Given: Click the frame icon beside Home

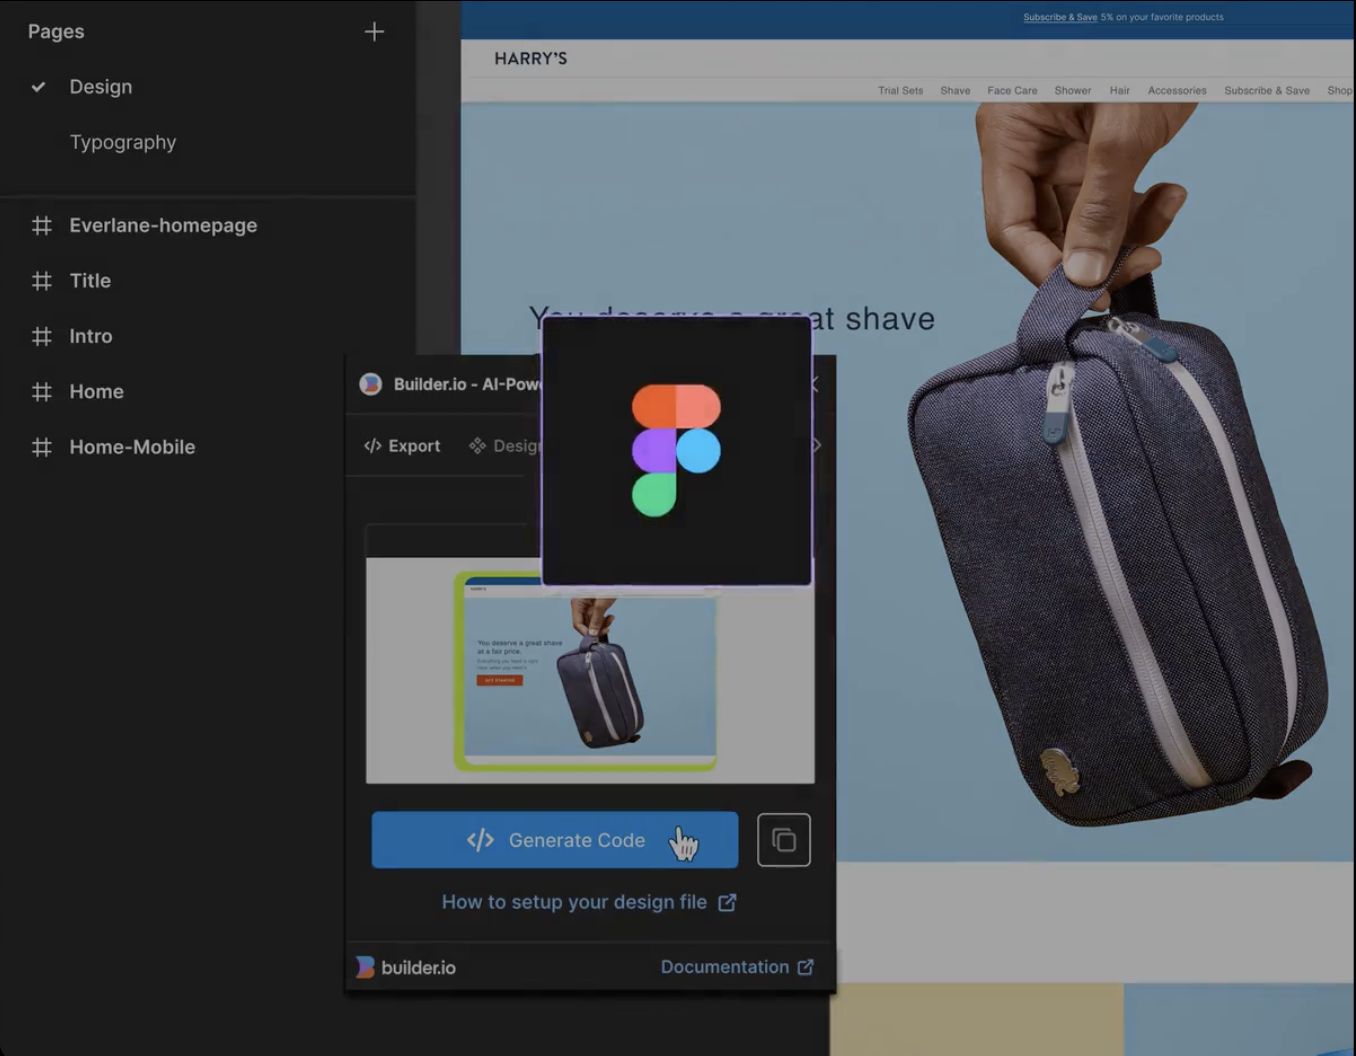Looking at the screenshot, I should point(42,392).
